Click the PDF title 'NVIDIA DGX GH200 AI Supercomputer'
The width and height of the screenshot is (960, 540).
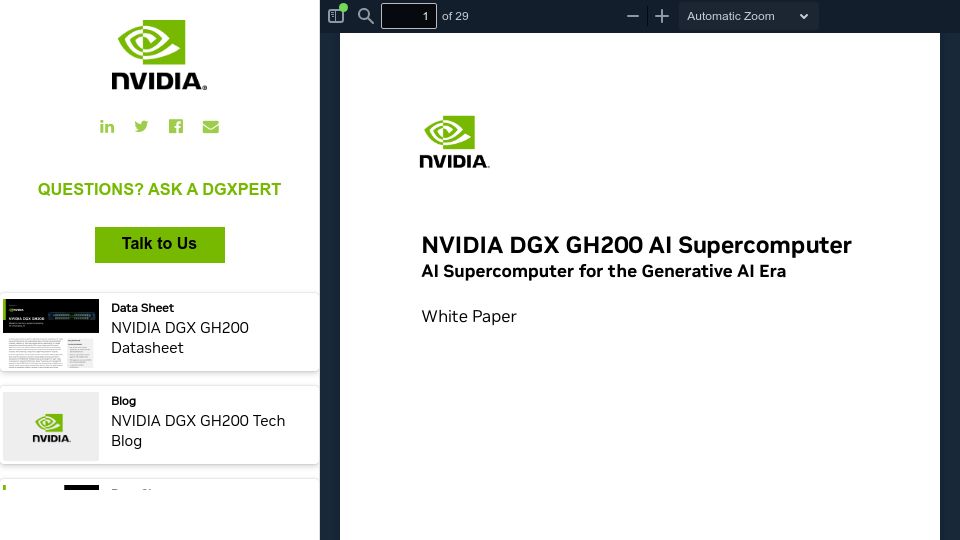click(x=636, y=245)
